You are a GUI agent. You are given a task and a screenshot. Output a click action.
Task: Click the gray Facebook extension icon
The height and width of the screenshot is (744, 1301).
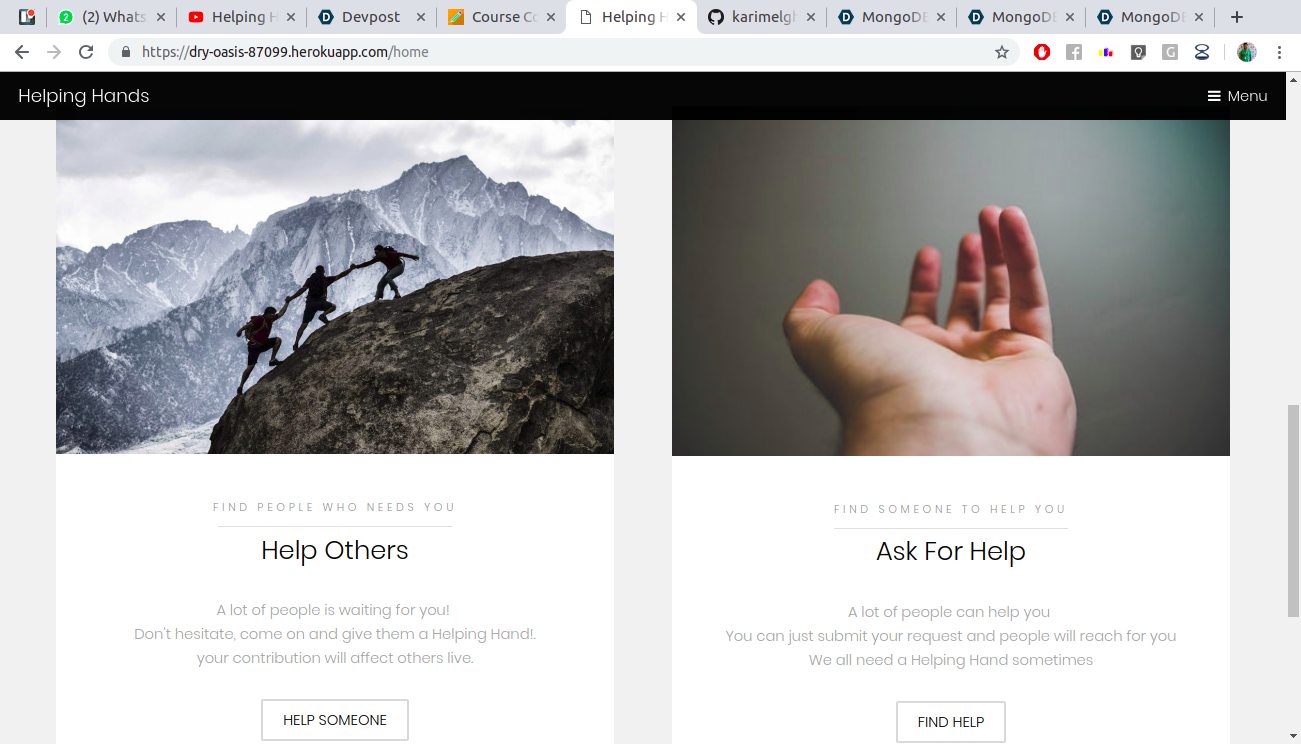(x=1074, y=52)
